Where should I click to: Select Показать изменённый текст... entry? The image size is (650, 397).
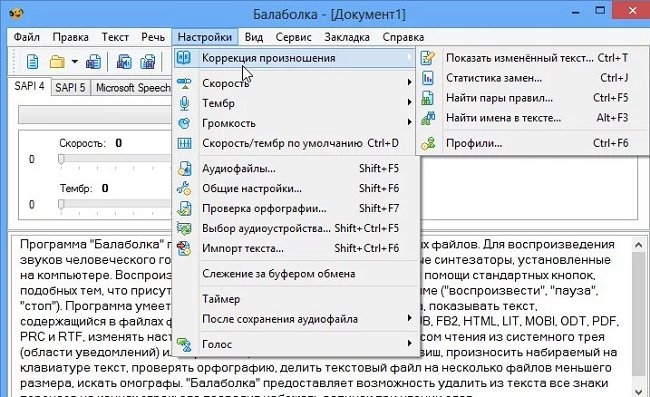pos(532,58)
